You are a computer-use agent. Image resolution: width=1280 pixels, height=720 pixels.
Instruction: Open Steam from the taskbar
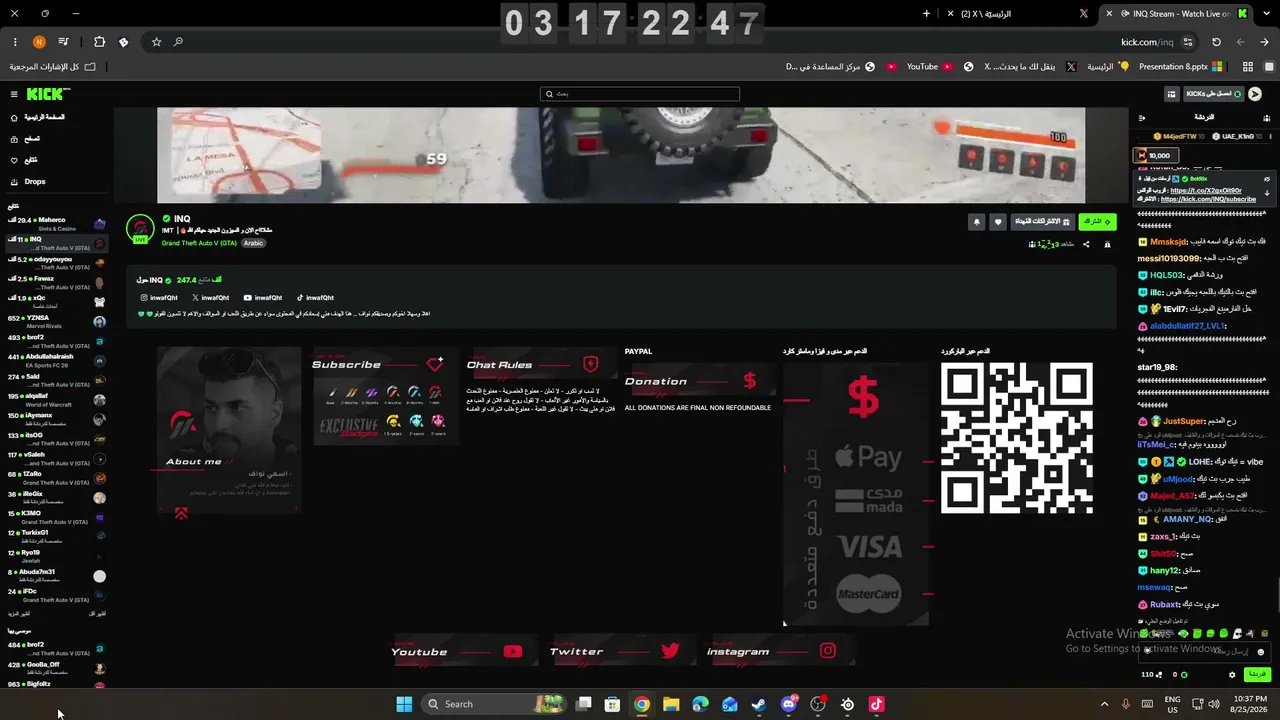tap(759, 704)
